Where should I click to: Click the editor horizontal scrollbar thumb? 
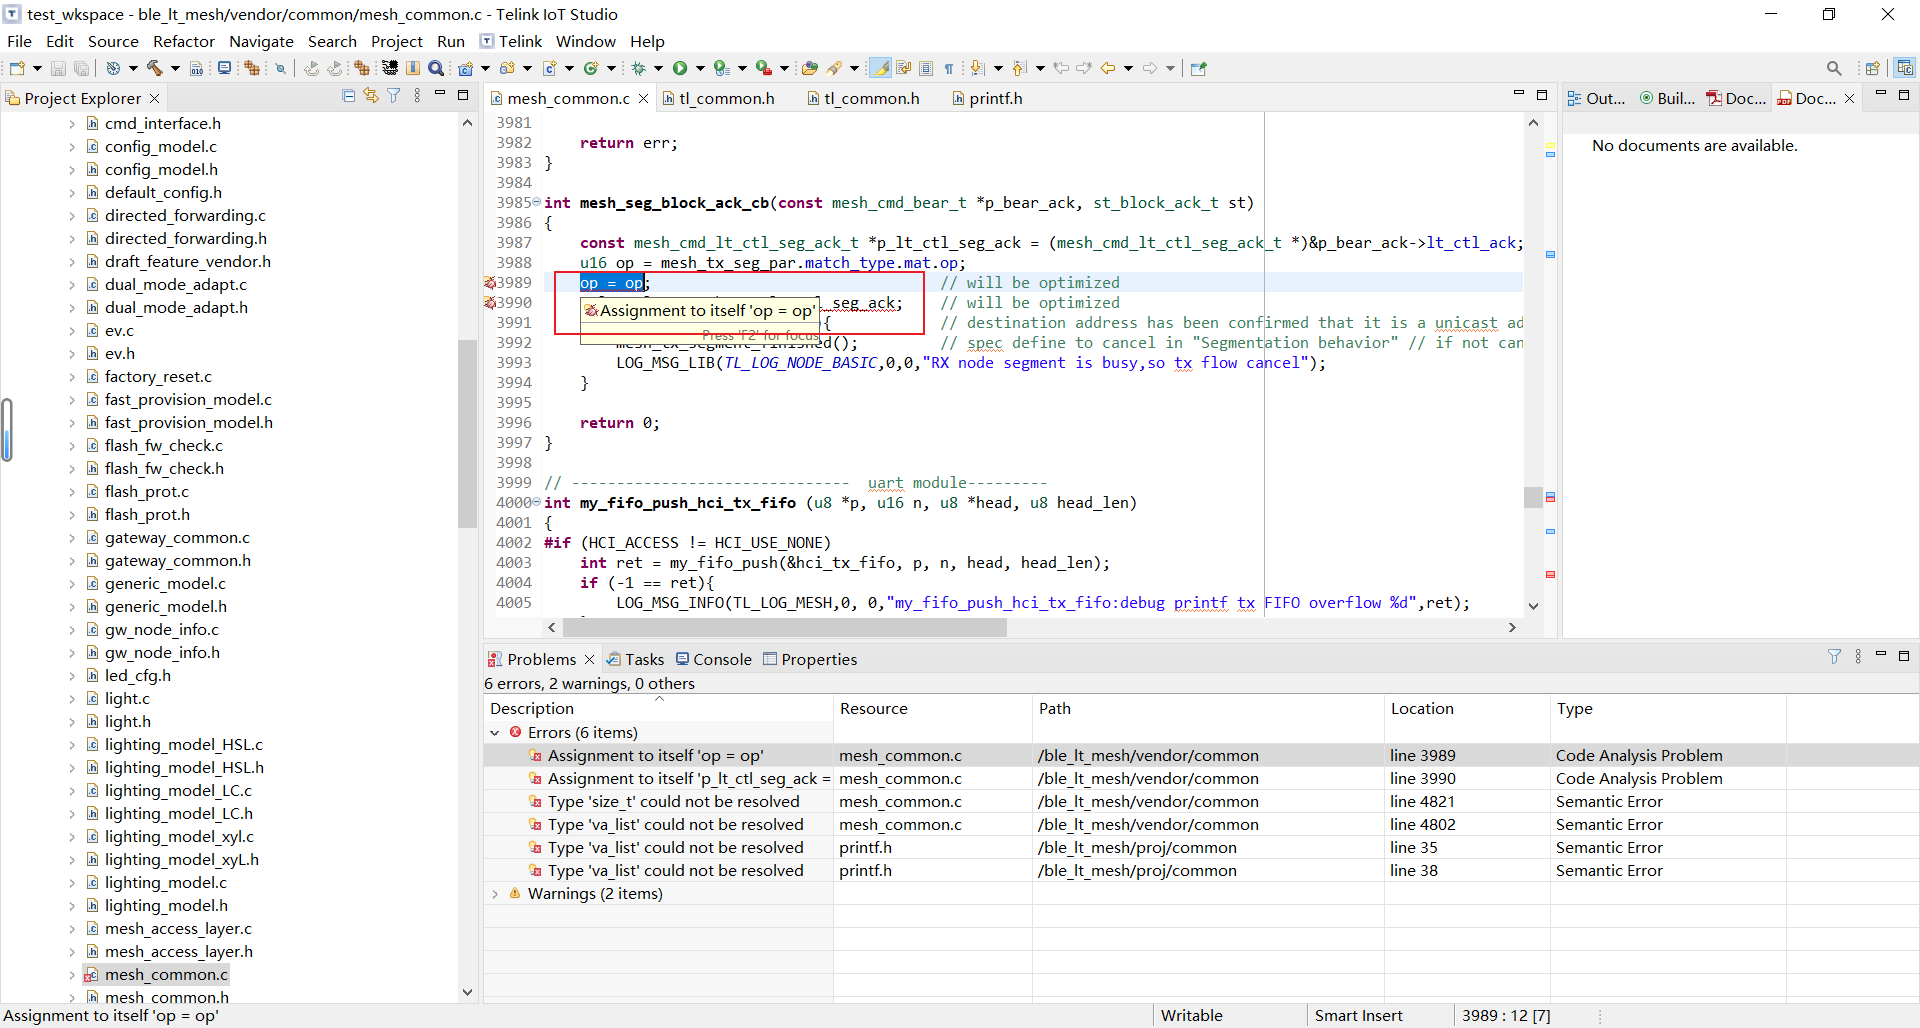[785, 627]
